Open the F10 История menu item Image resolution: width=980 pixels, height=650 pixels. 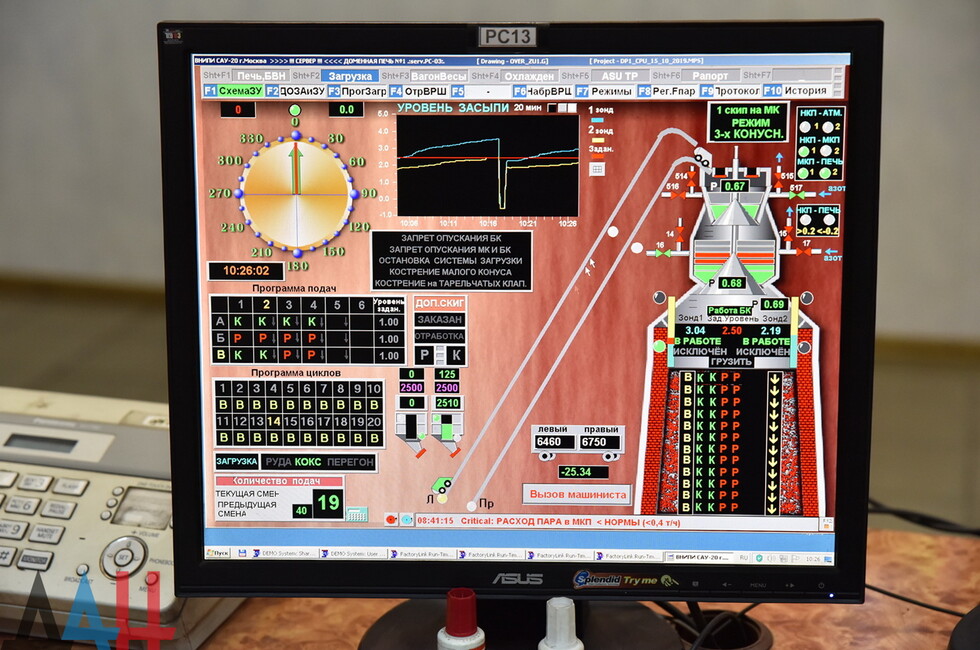pyautogui.click(x=797, y=91)
